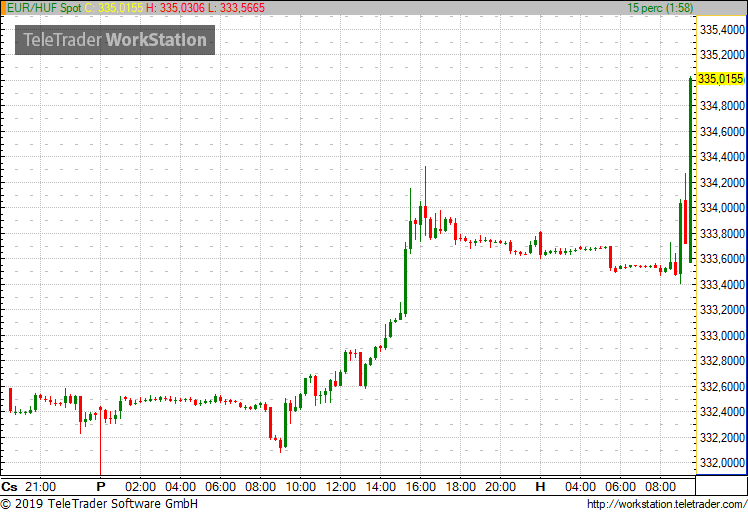Click the 15 perc (1:58) interval label
Viewport: 748px width, 513px height.
pyautogui.click(x=660, y=8)
